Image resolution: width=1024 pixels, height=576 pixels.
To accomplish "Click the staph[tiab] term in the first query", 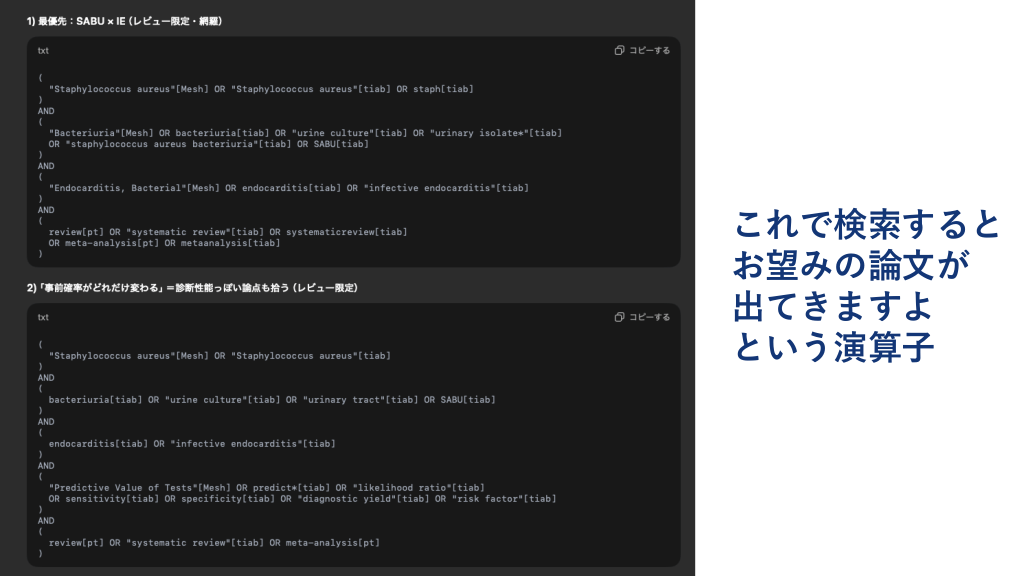I will coord(438,89).
